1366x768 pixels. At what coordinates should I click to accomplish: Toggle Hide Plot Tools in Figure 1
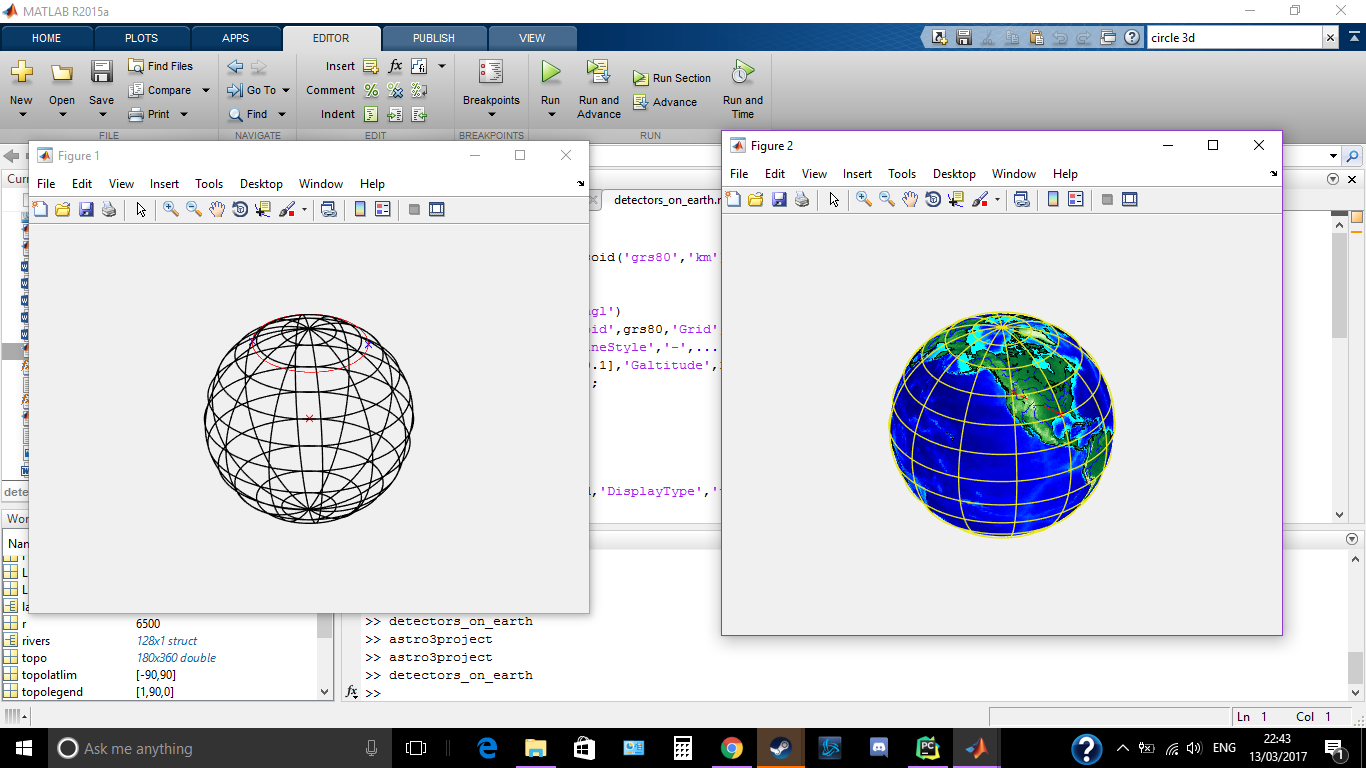(x=414, y=209)
